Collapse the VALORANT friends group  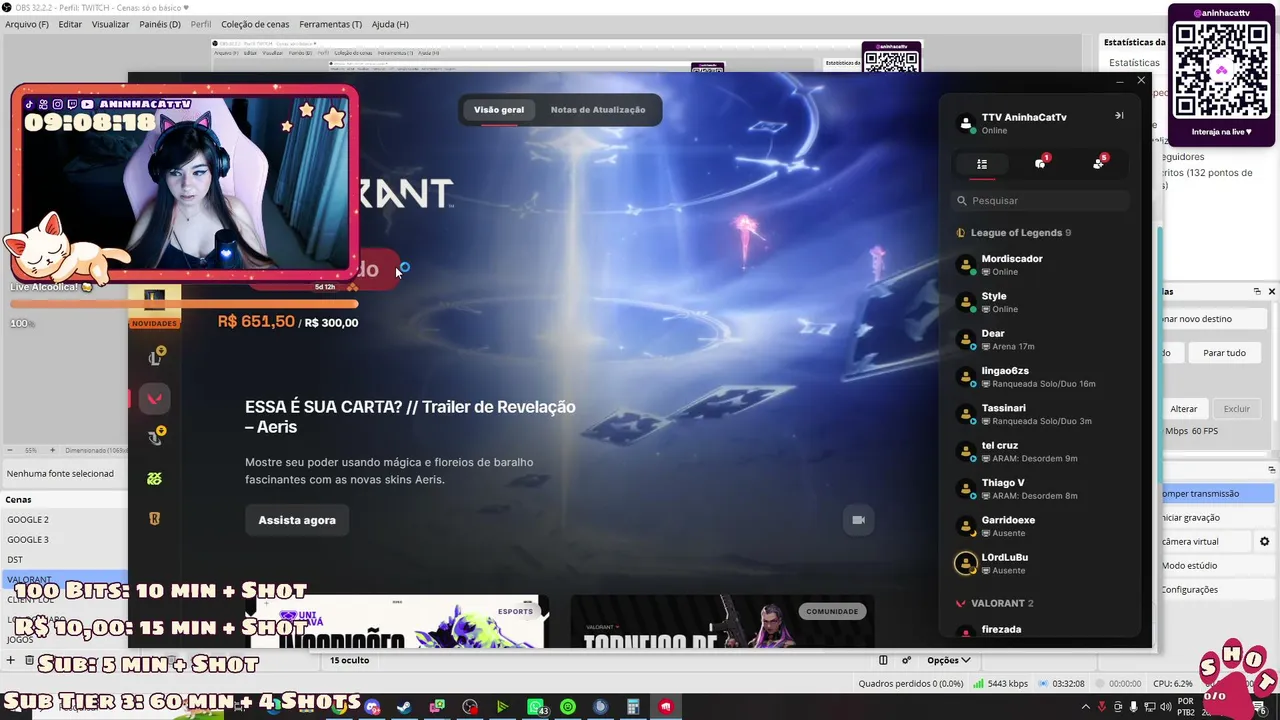[995, 604]
